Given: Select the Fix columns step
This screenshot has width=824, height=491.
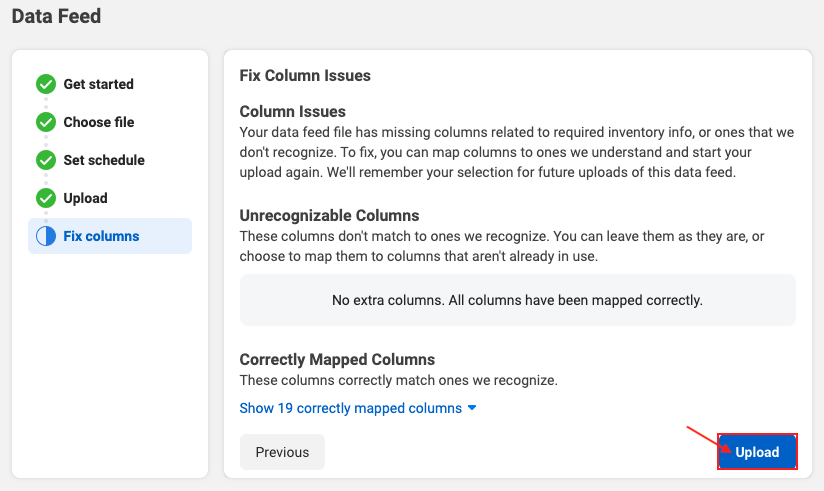Looking at the screenshot, I should 110,236.
